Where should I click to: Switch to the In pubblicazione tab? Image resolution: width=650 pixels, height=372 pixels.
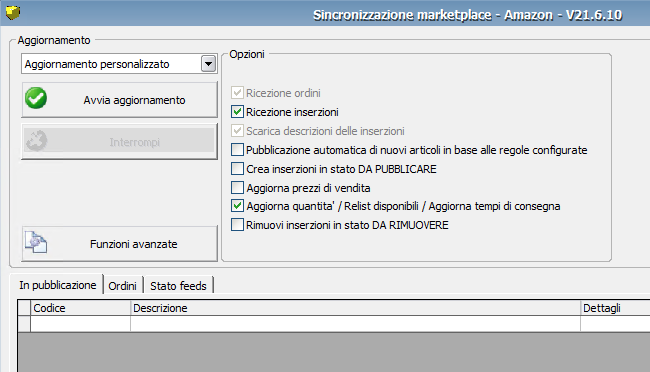coord(57,285)
